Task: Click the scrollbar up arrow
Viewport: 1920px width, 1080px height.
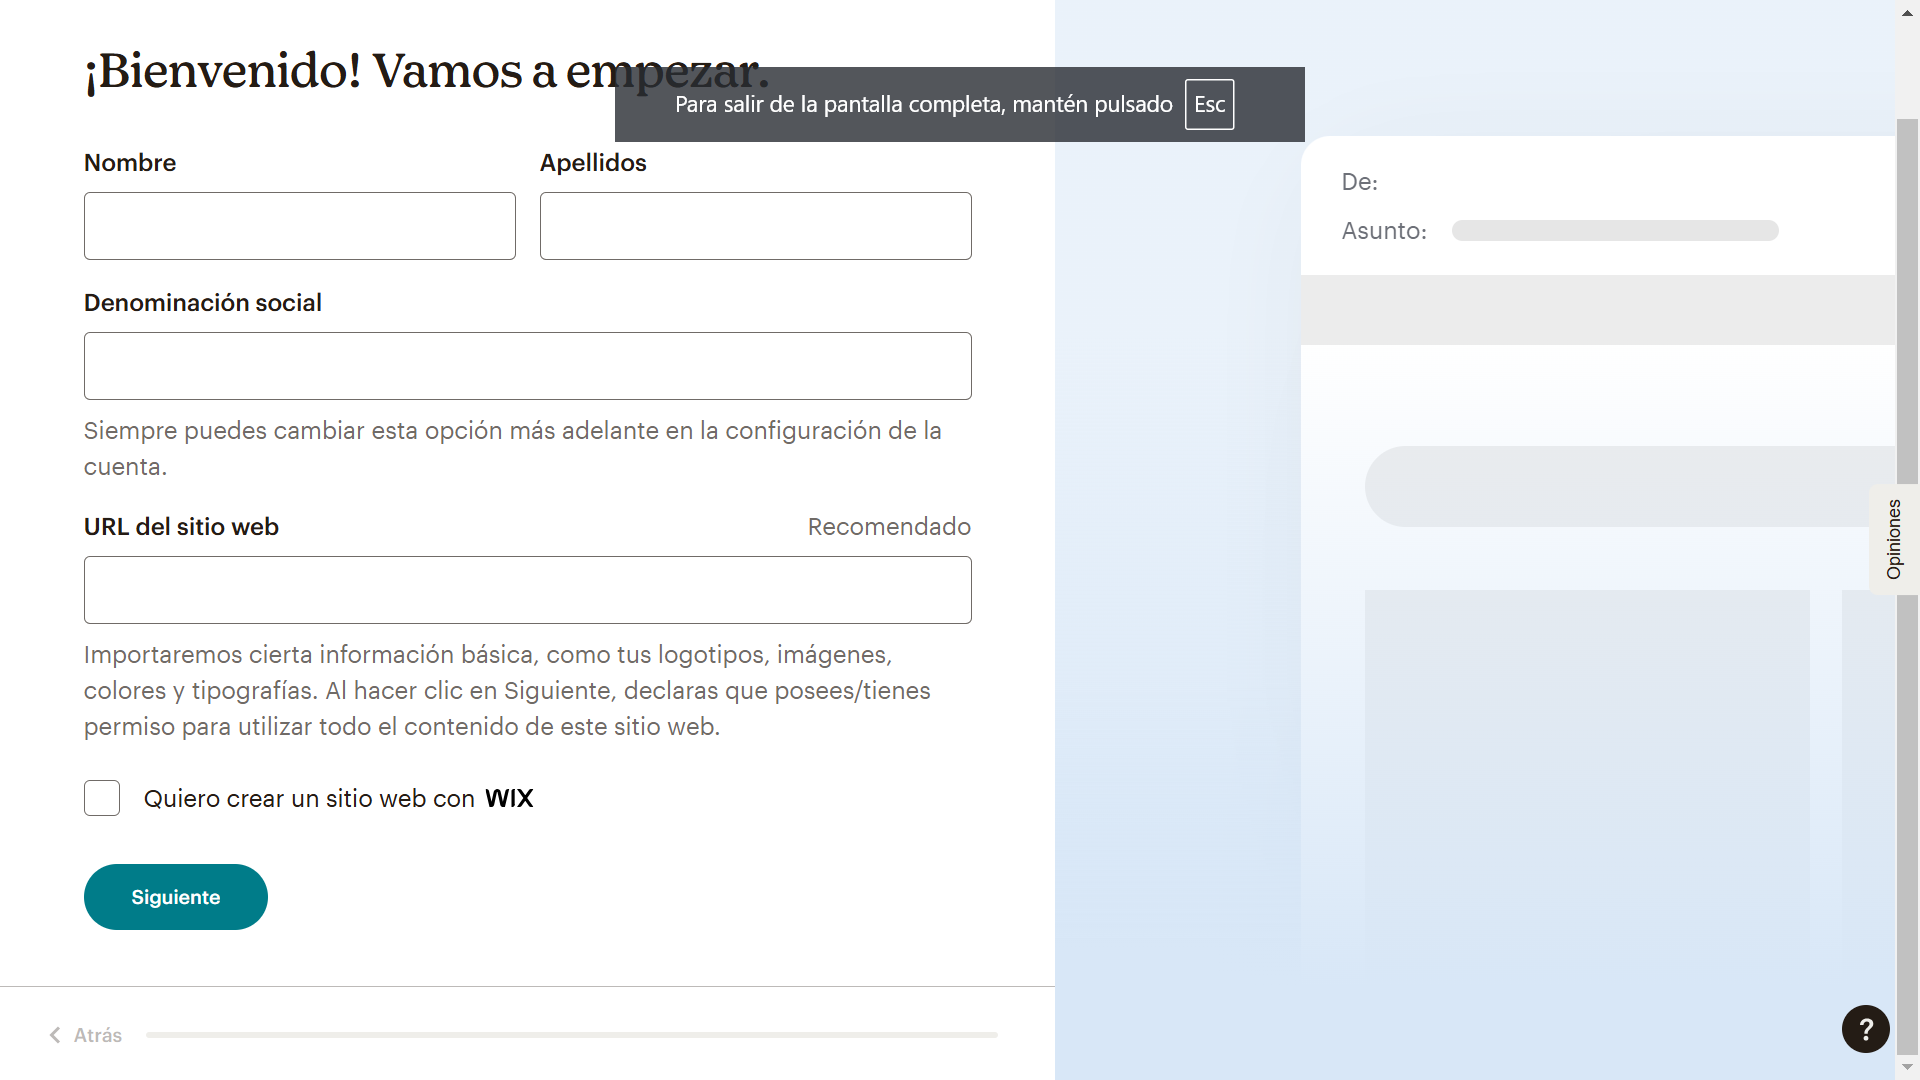Action: [x=1907, y=12]
